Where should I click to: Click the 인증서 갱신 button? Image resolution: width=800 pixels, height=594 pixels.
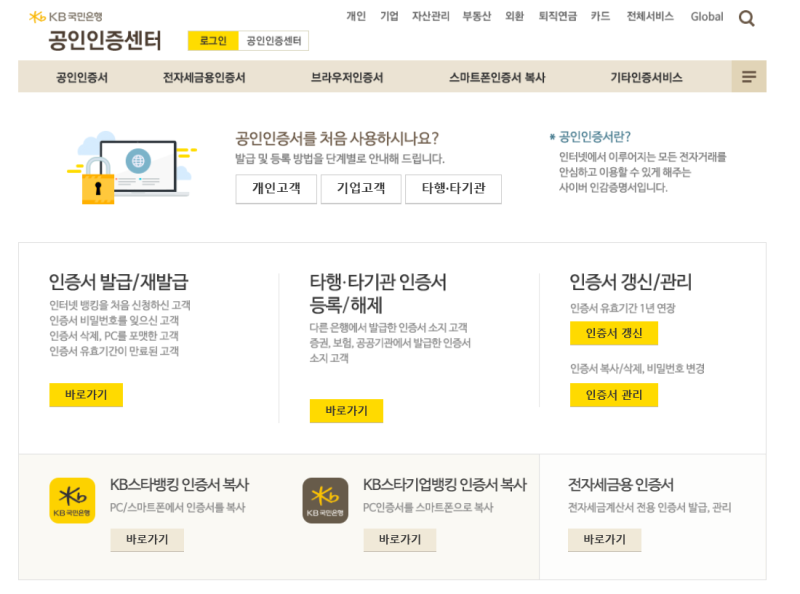(x=614, y=333)
